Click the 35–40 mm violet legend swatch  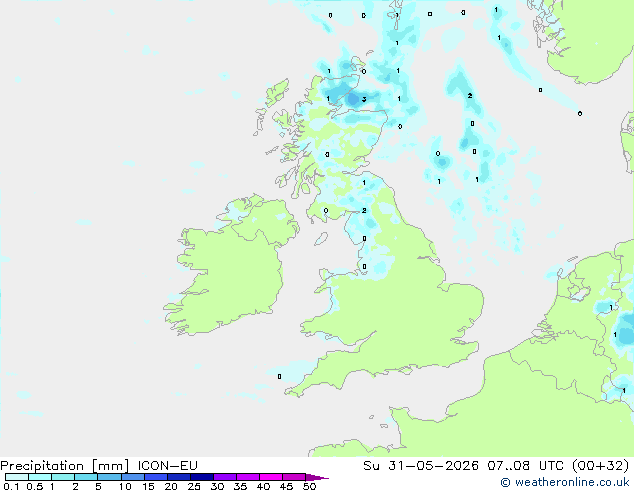click(247, 477)
